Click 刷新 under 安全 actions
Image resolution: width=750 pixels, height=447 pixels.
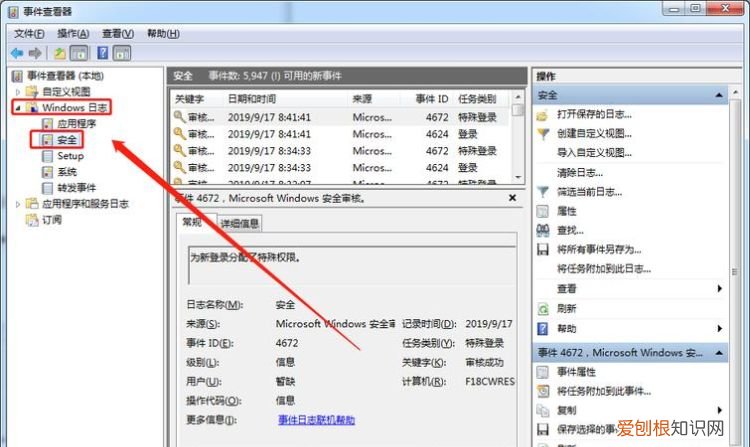[x=566, y=309]
